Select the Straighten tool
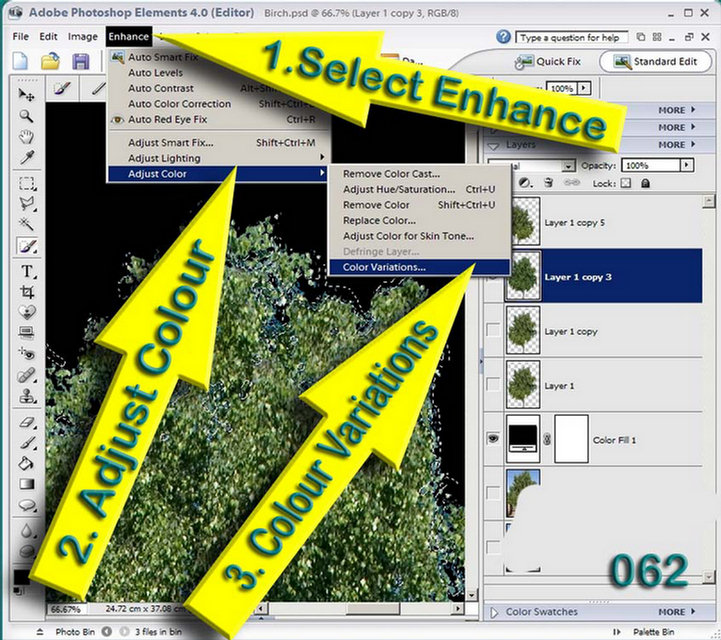Screen dimensions: 721x640 (x=27, y=332)
